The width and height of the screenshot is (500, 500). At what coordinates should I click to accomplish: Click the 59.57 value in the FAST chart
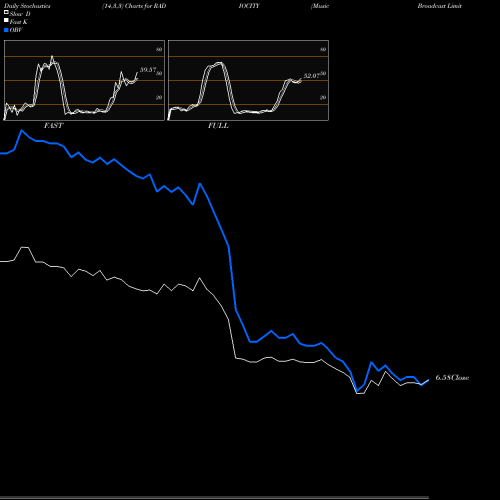point(148,70)
